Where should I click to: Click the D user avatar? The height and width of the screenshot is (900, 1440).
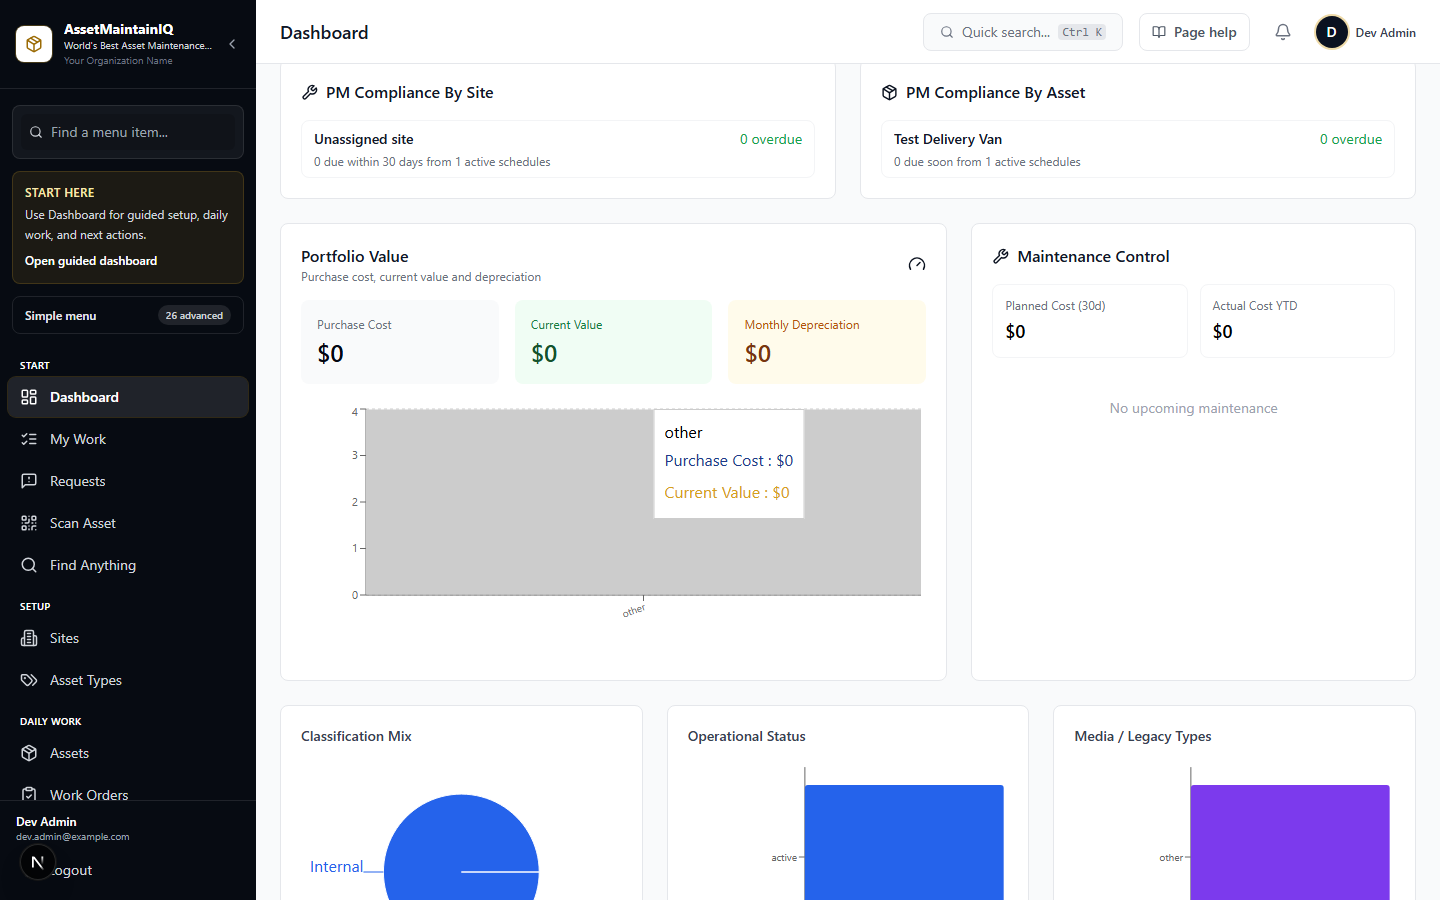(1331, 32)
